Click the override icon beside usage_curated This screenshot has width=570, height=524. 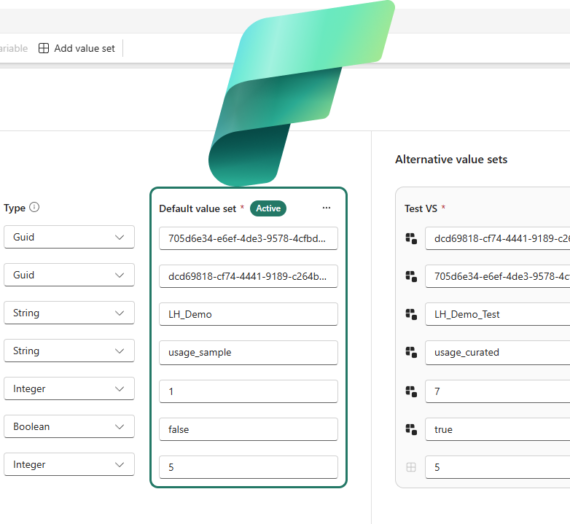(x=411, y=352)
